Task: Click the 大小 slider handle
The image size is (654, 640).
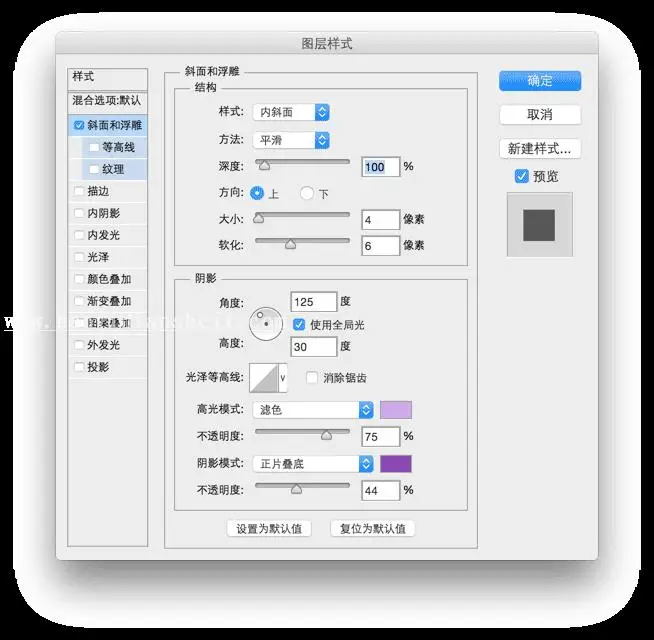Action: (x=259, y=218)
